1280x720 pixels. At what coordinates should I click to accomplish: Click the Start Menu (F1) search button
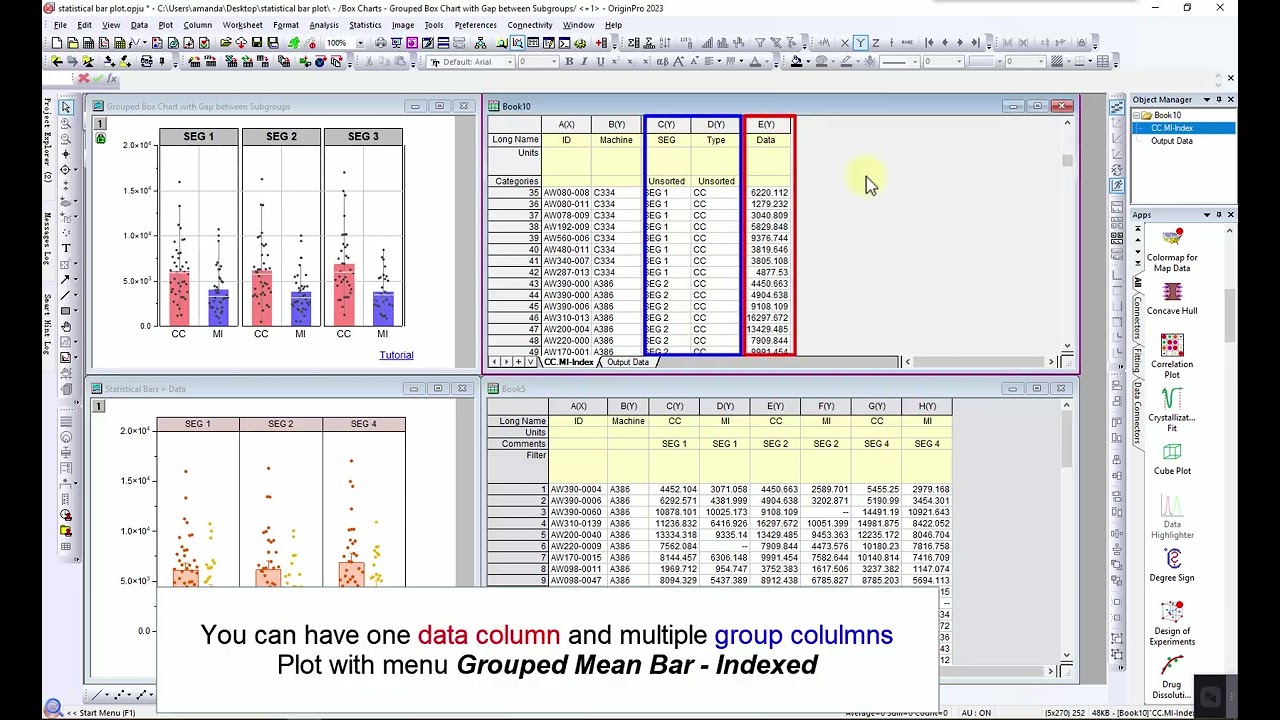53,709
